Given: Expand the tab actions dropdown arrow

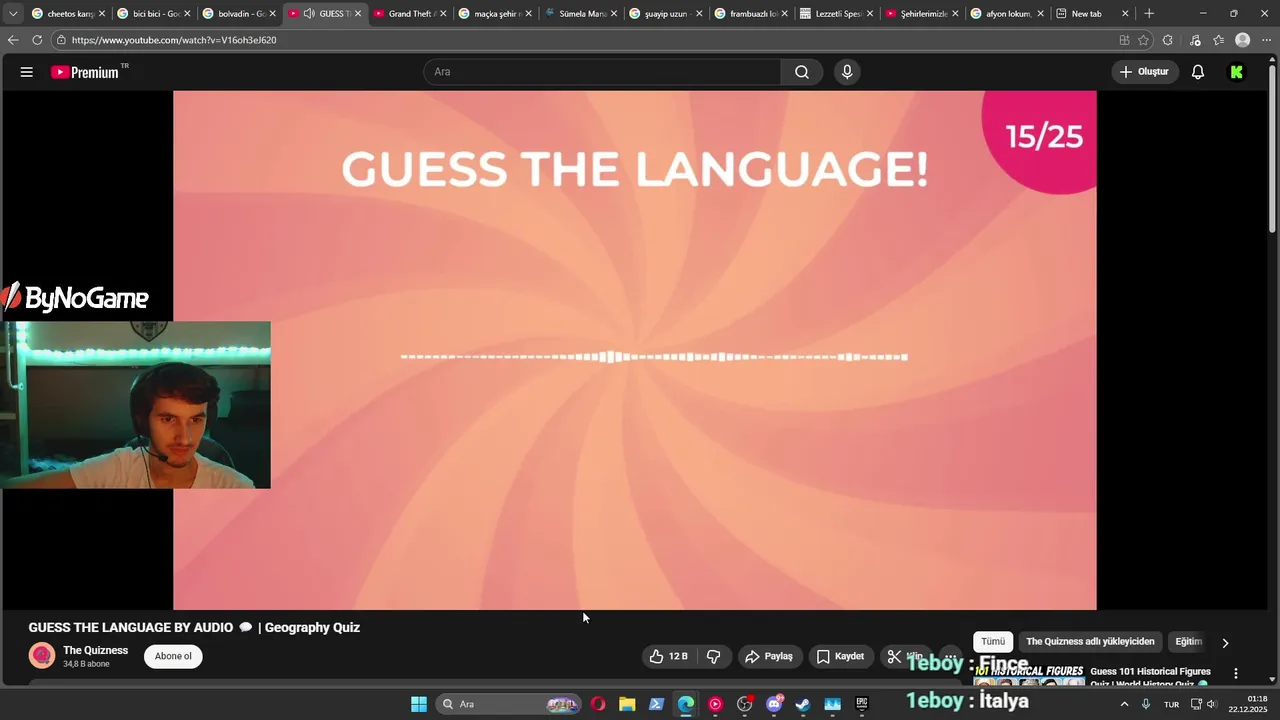Looking at the screenshot, I should pos(13,14).
